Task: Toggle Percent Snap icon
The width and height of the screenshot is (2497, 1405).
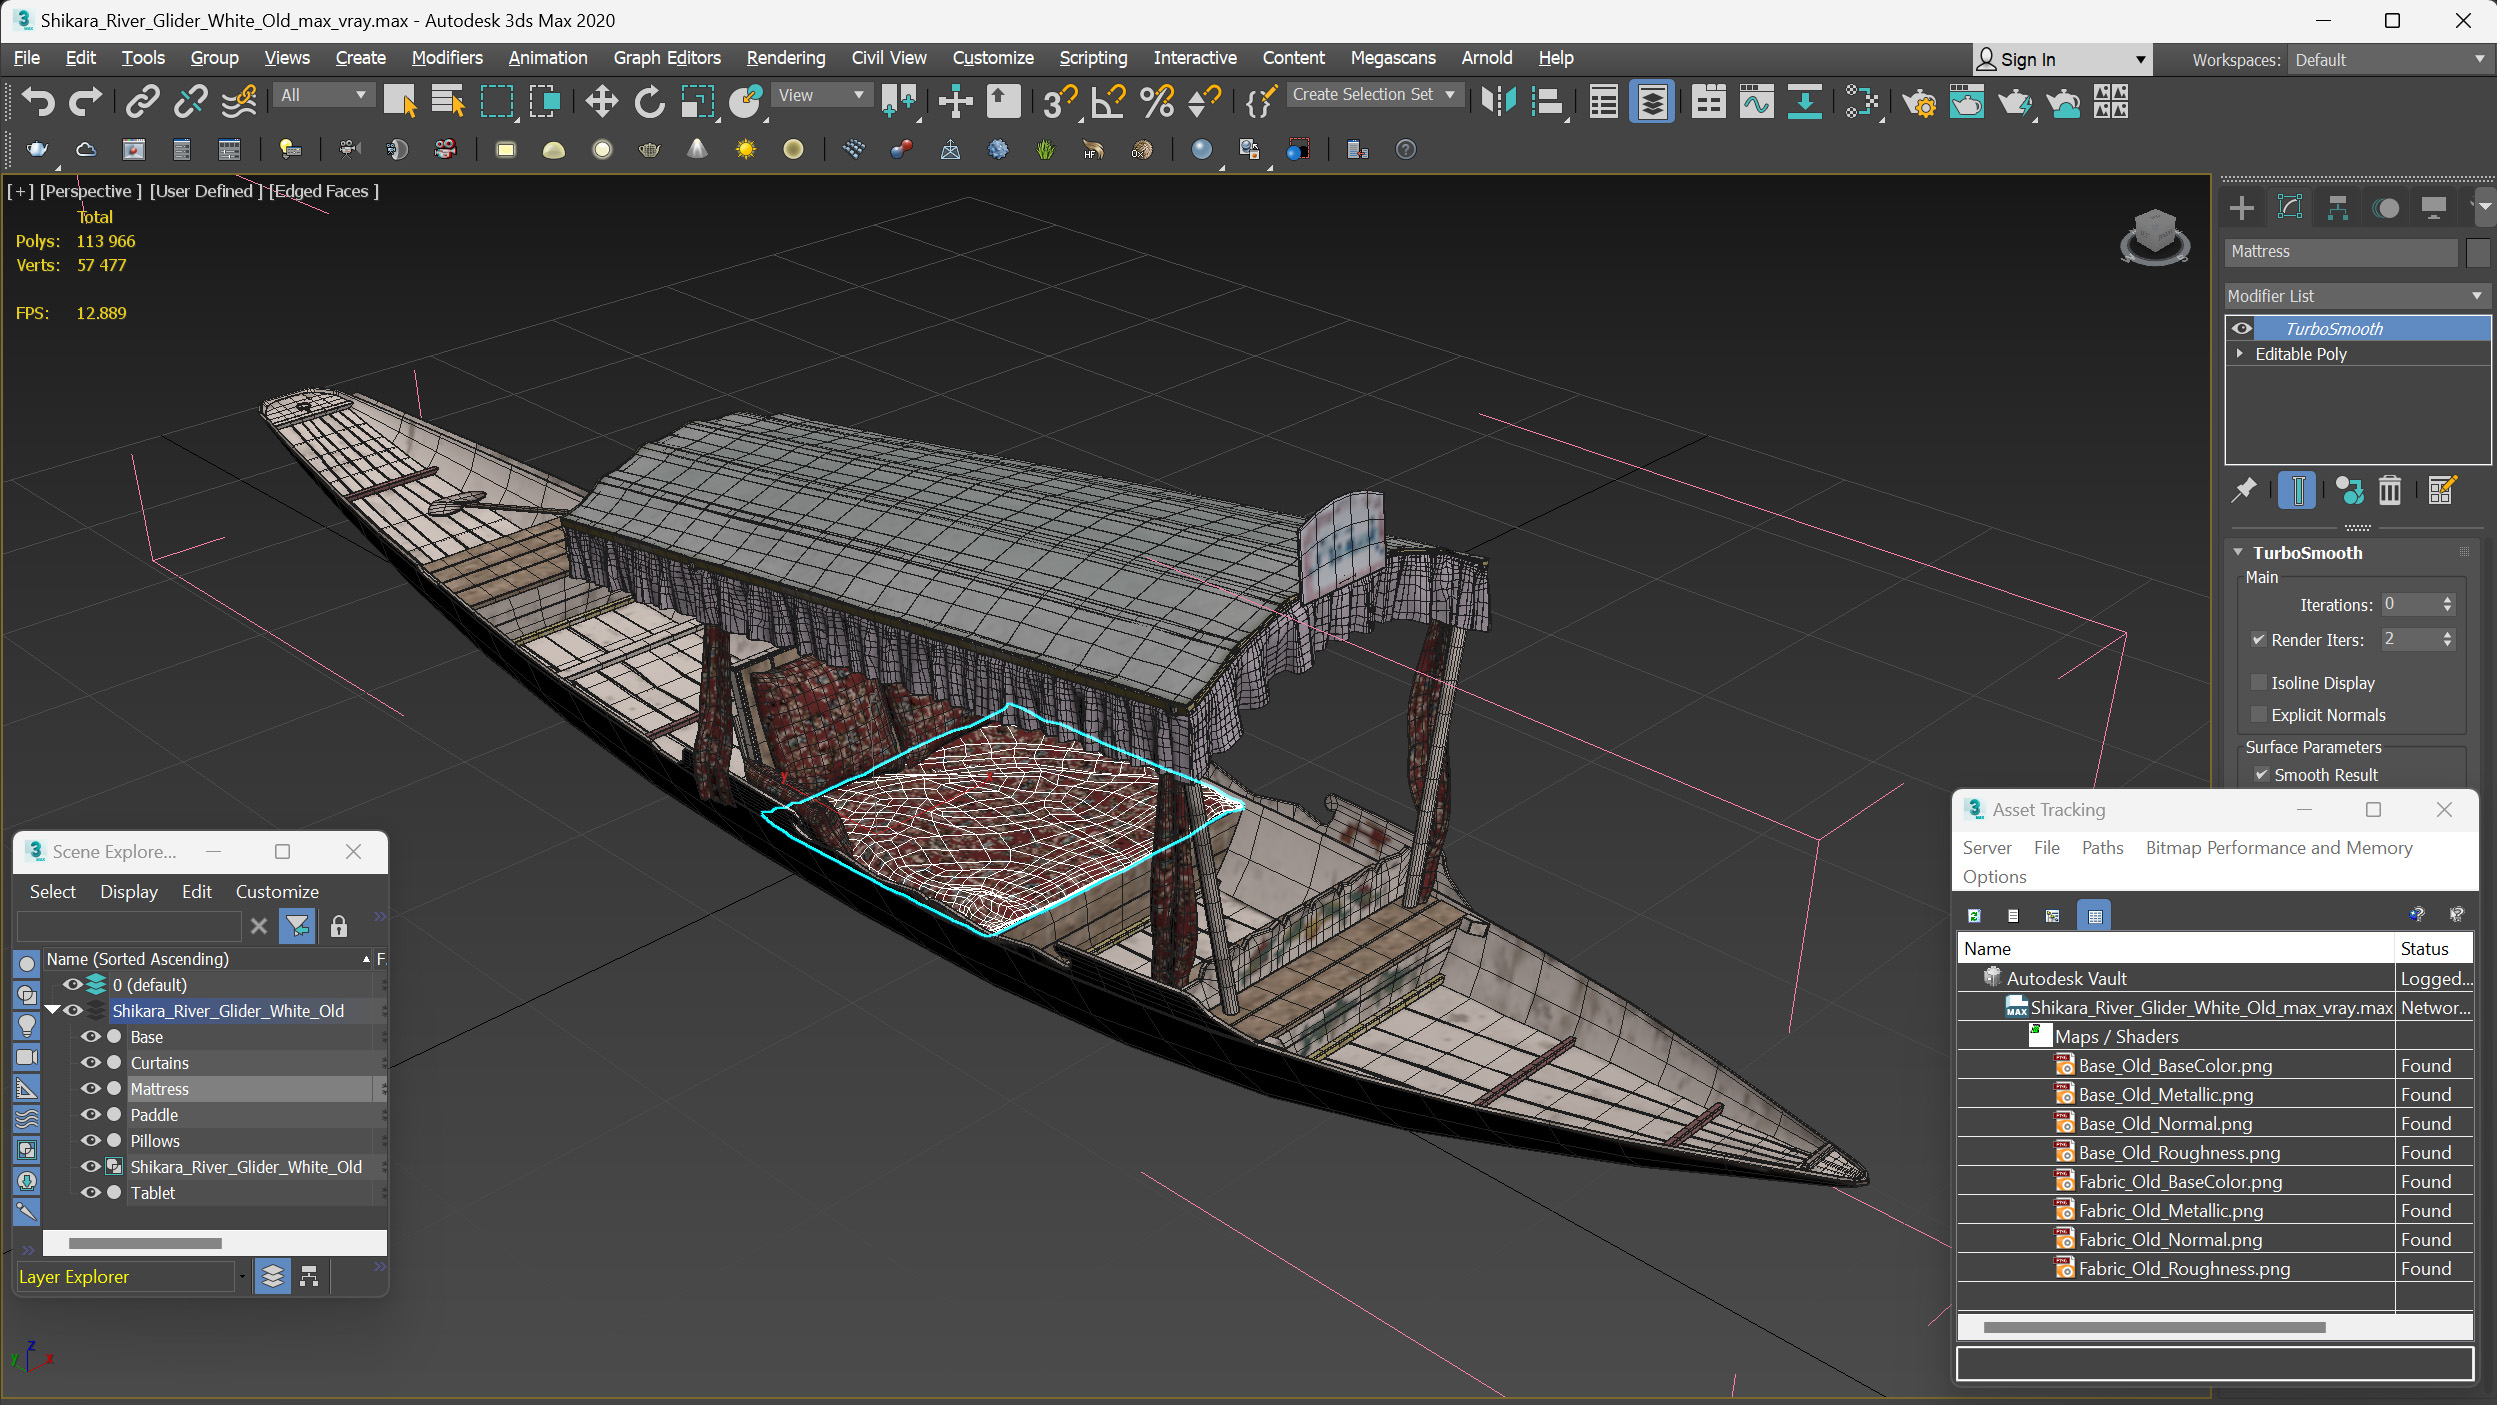Action: click(x=1157, y=101)
